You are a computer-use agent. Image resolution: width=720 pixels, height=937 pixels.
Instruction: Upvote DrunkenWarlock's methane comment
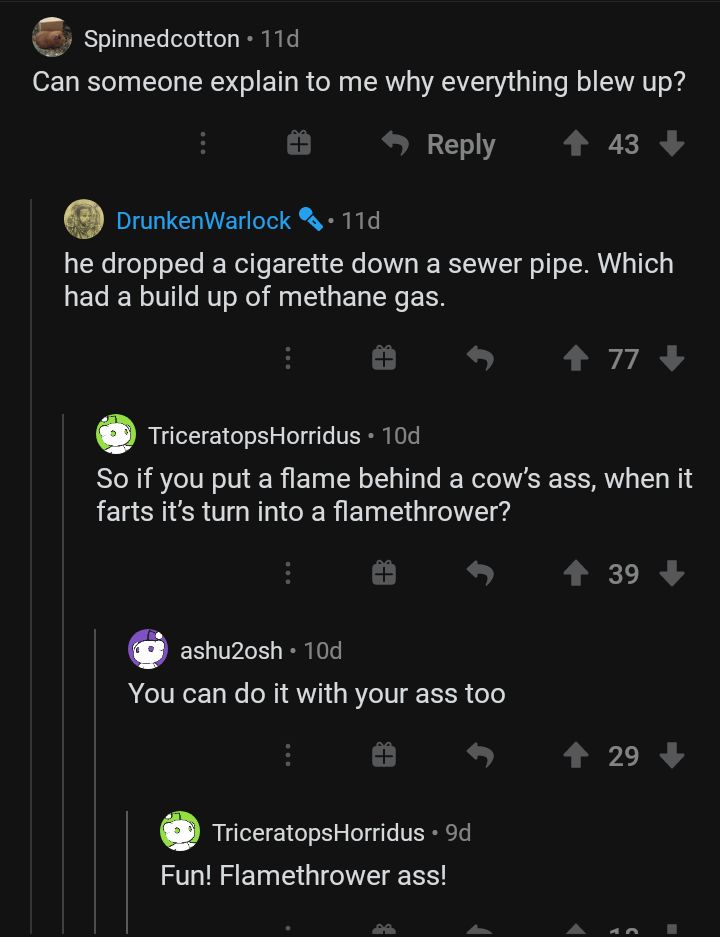(x=575, y=358)
